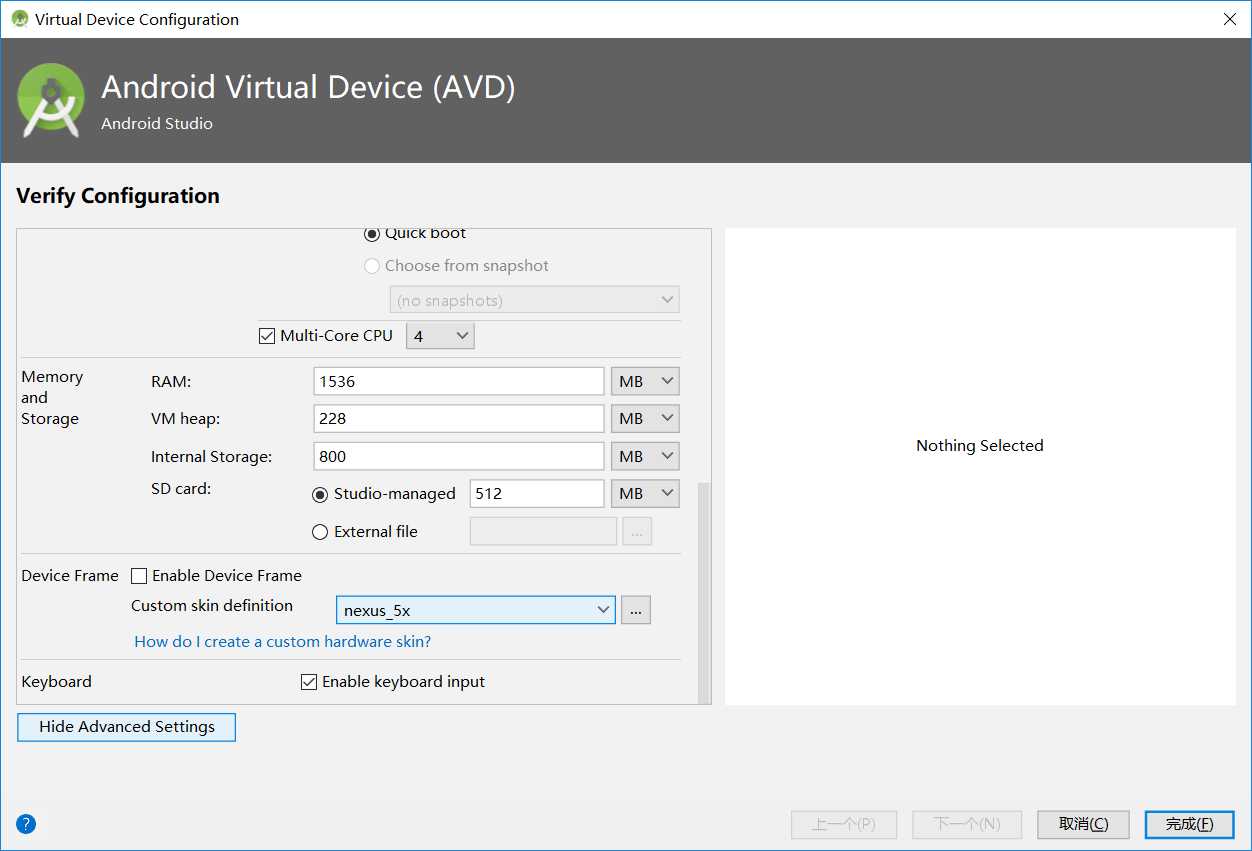Open RAM unit MB dropdown
Image resolution: width=1252 pixels, height=851 pixels.
tap(645, 381)
